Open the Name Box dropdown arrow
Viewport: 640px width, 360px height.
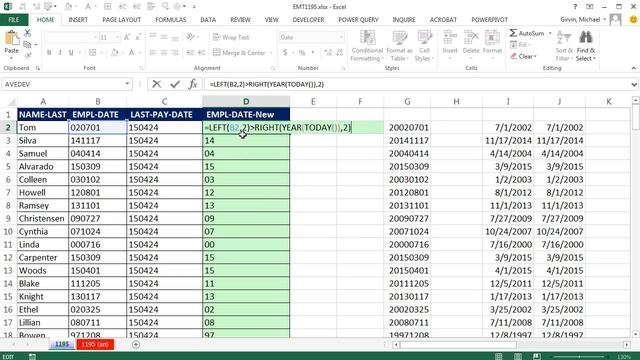tap(127, 84)
